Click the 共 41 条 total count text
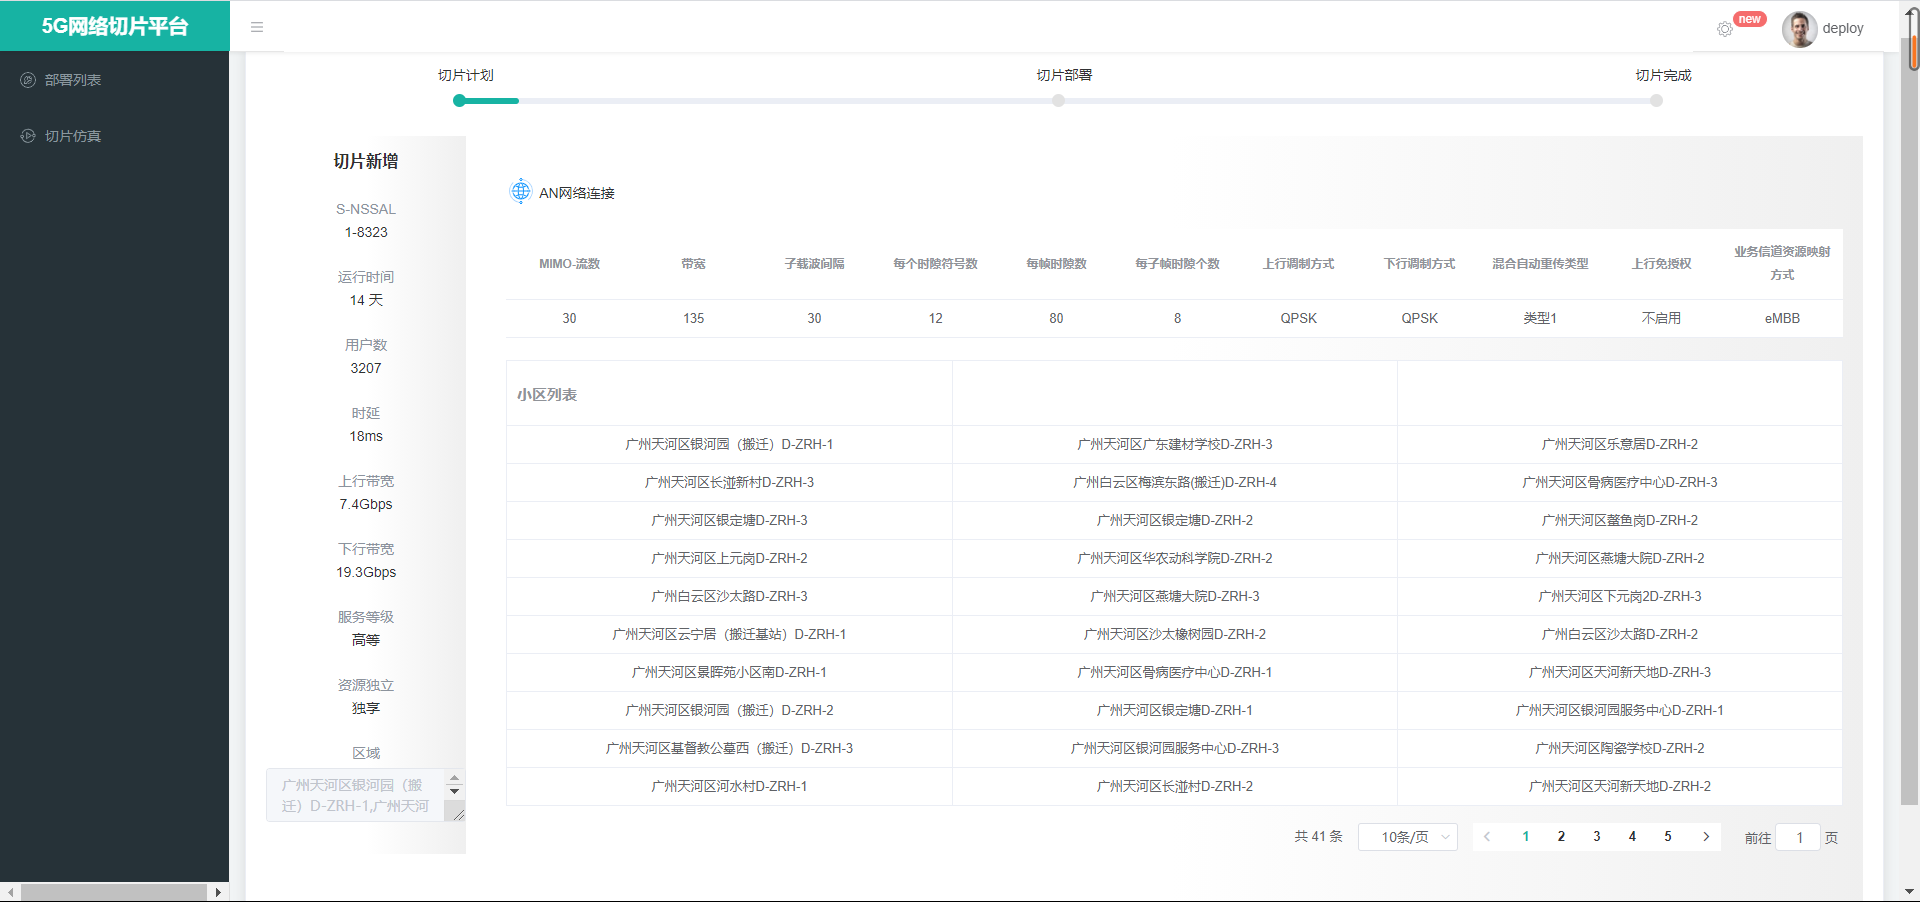The height and width of the screenshot is (902, 1920). pyautogui.click(x=1318, y=837)
